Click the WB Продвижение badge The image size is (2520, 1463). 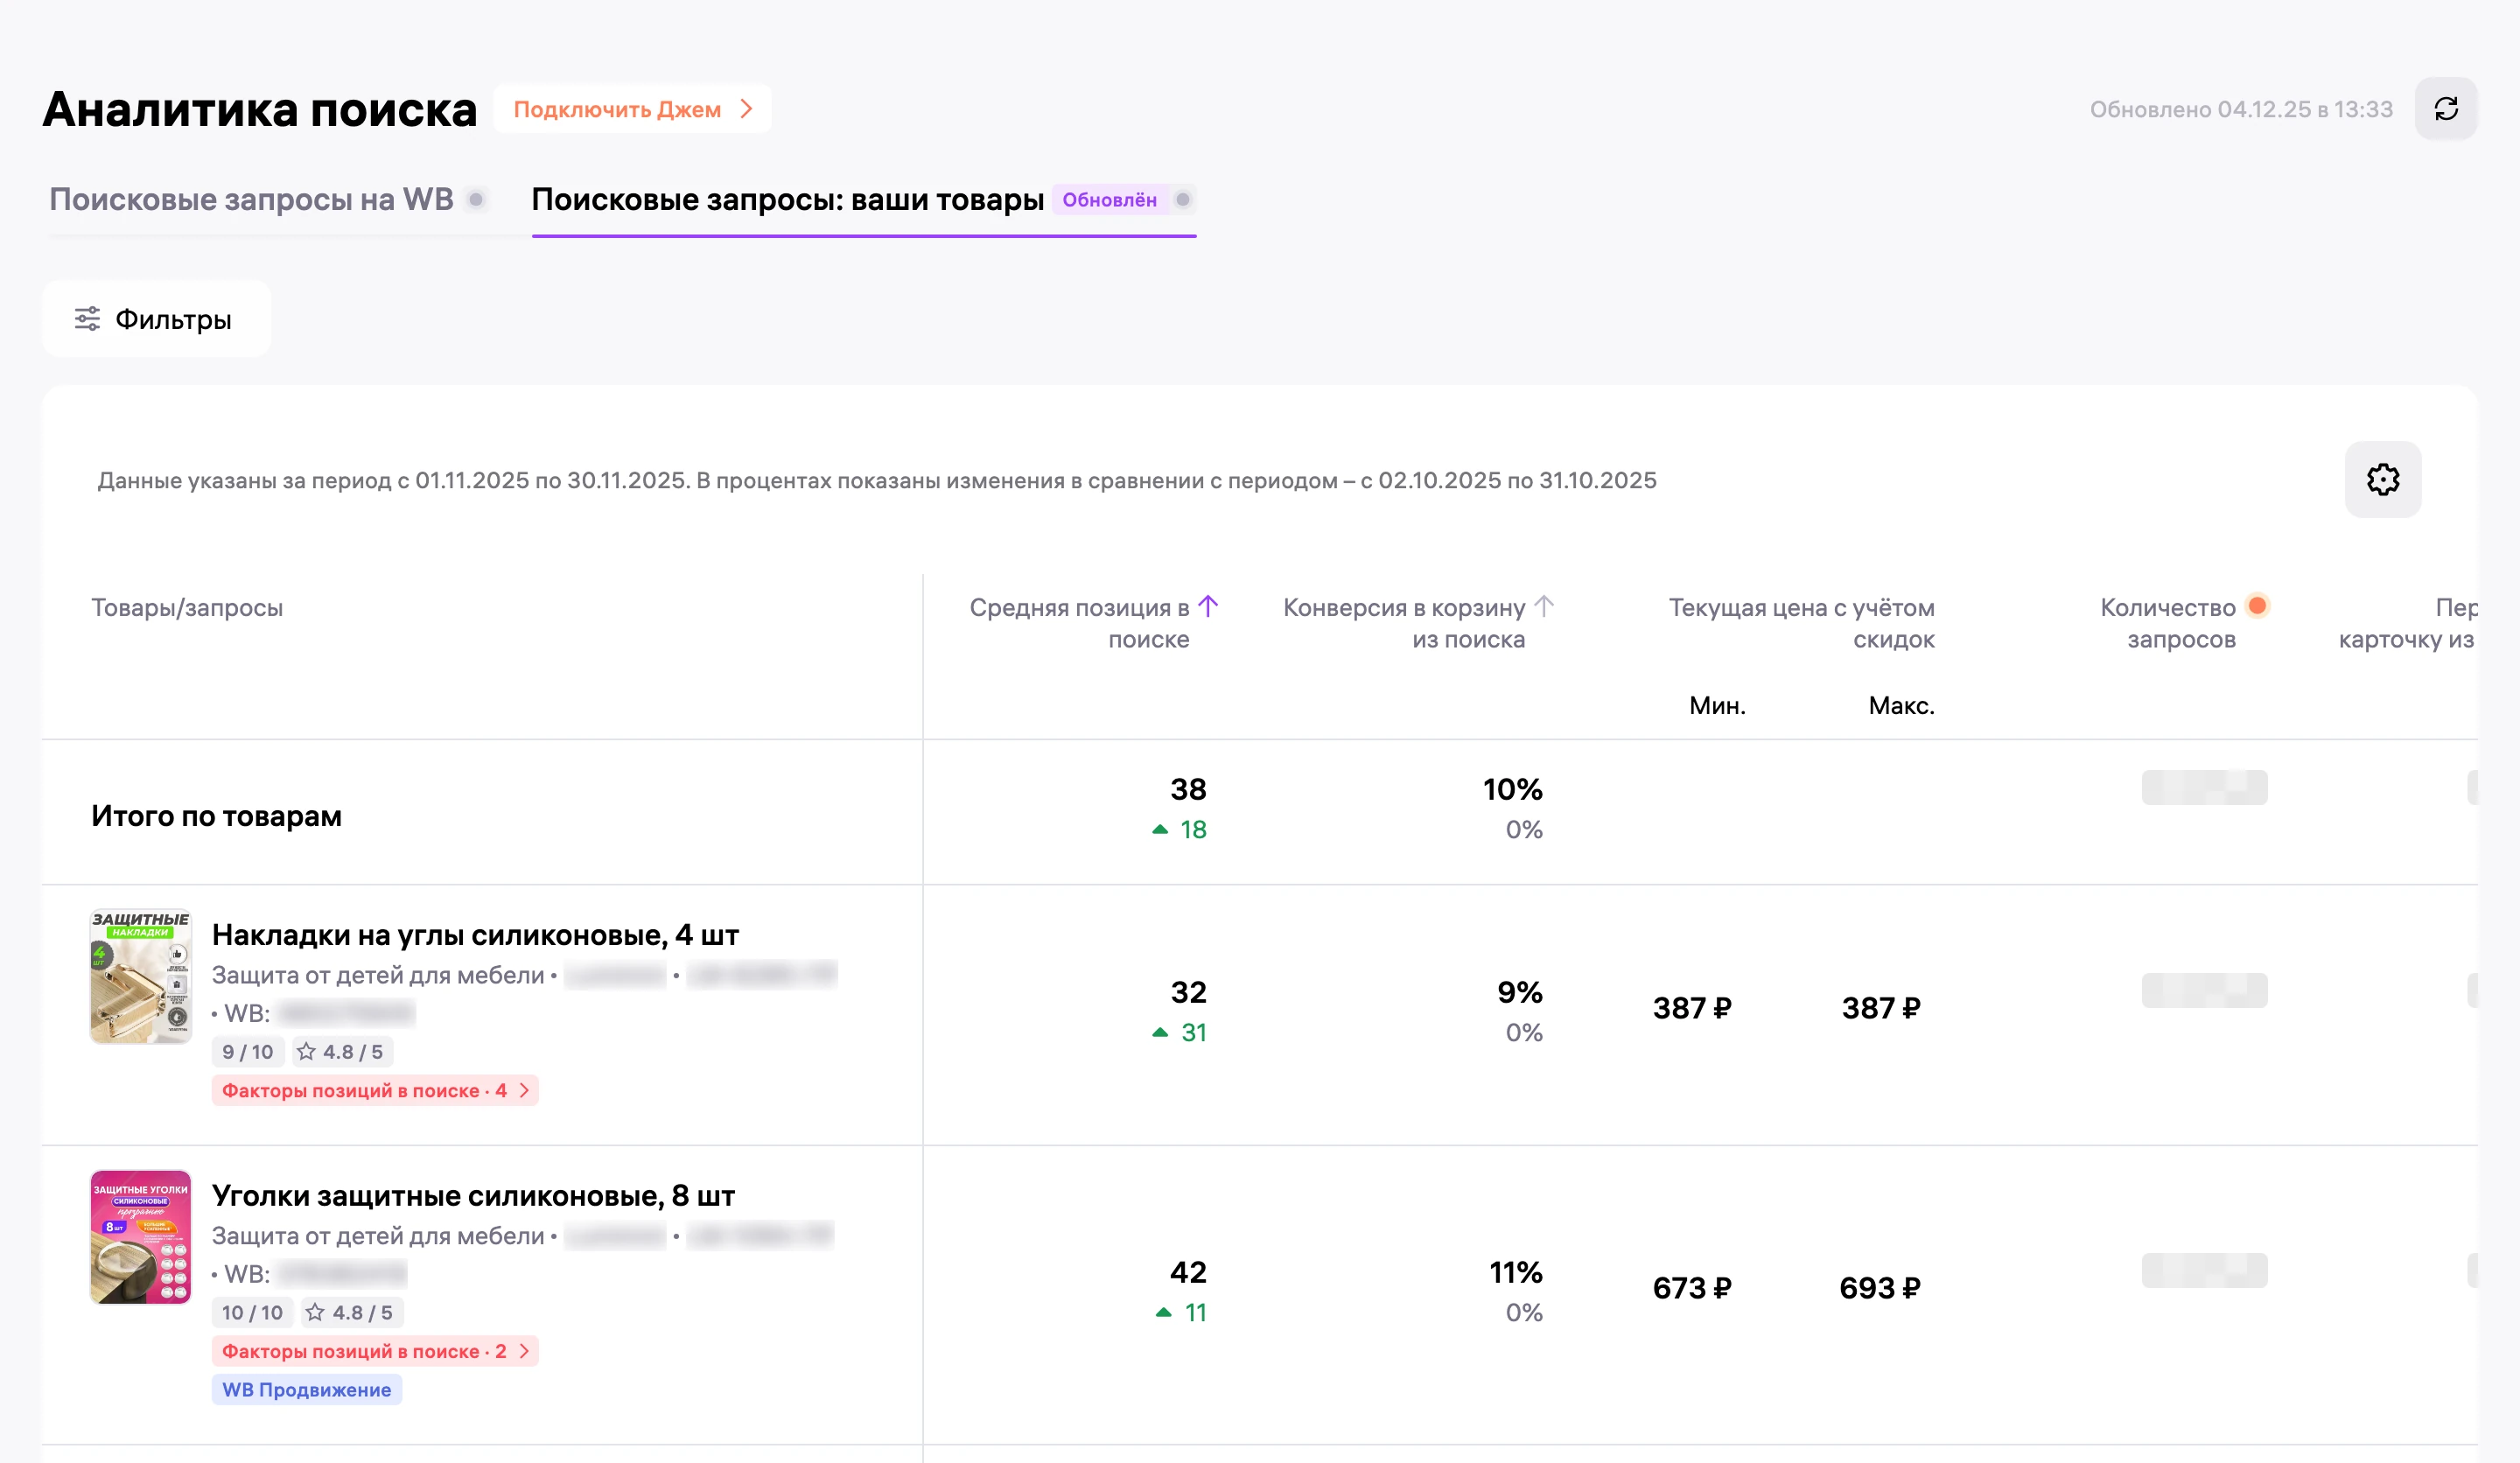306,1390
